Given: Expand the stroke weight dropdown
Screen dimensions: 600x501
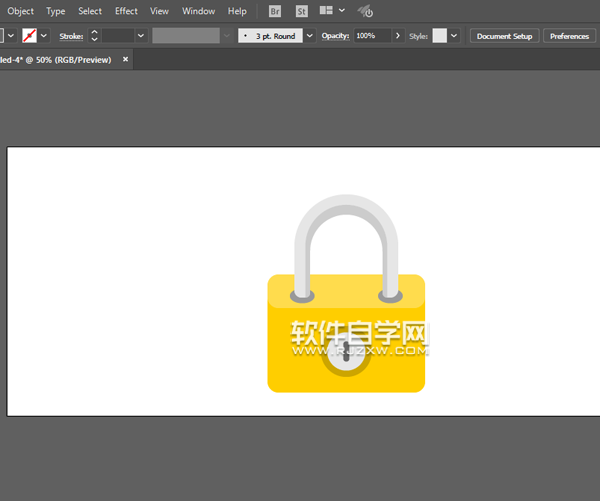Looking at the screenshot, I should (x=140, y=36).
